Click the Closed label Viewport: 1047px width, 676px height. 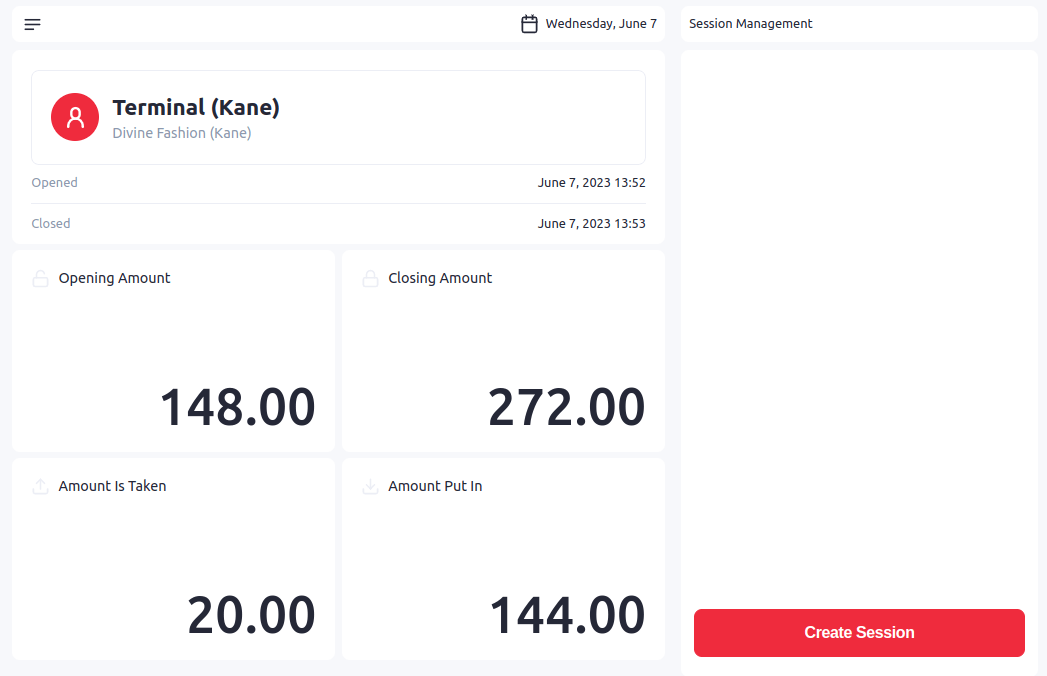point(51,223)
